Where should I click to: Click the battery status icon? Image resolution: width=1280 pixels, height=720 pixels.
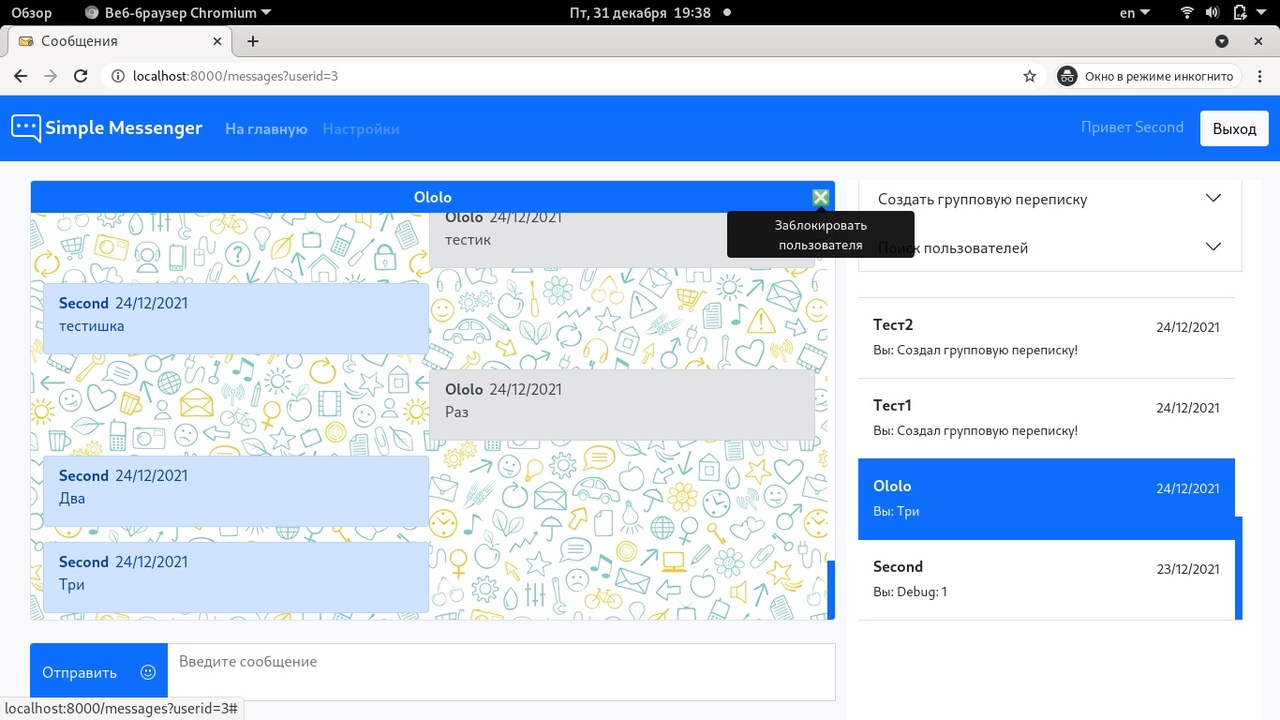pos(1240,13)
